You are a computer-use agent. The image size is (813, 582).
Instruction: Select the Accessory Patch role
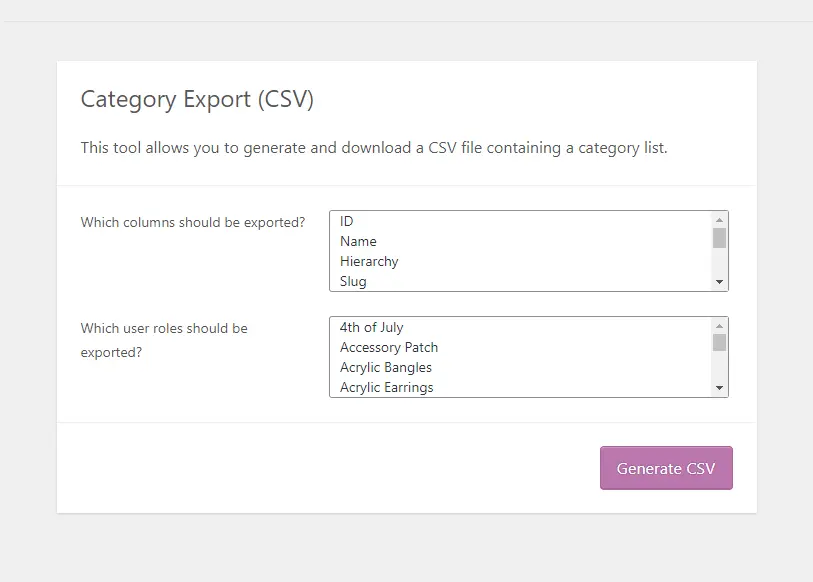click(389, 347)
